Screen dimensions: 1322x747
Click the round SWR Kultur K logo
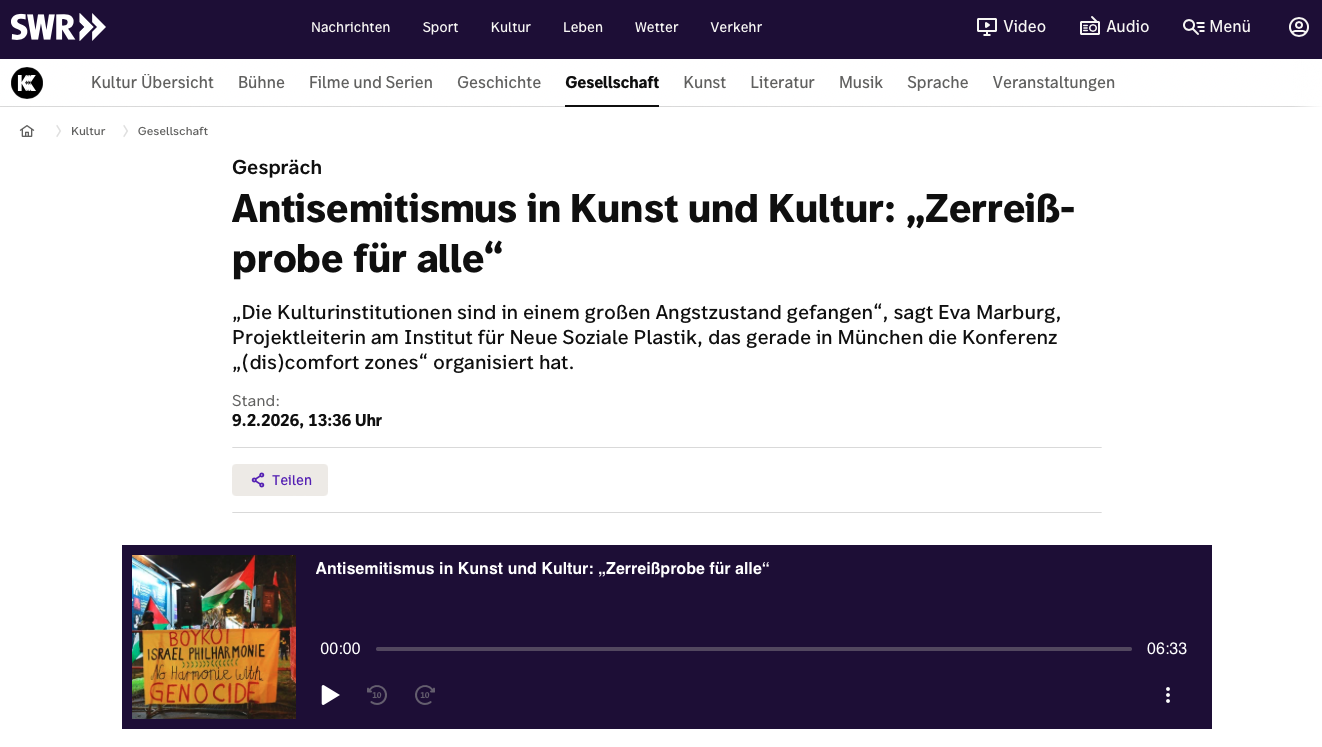[x=26, y=82]
